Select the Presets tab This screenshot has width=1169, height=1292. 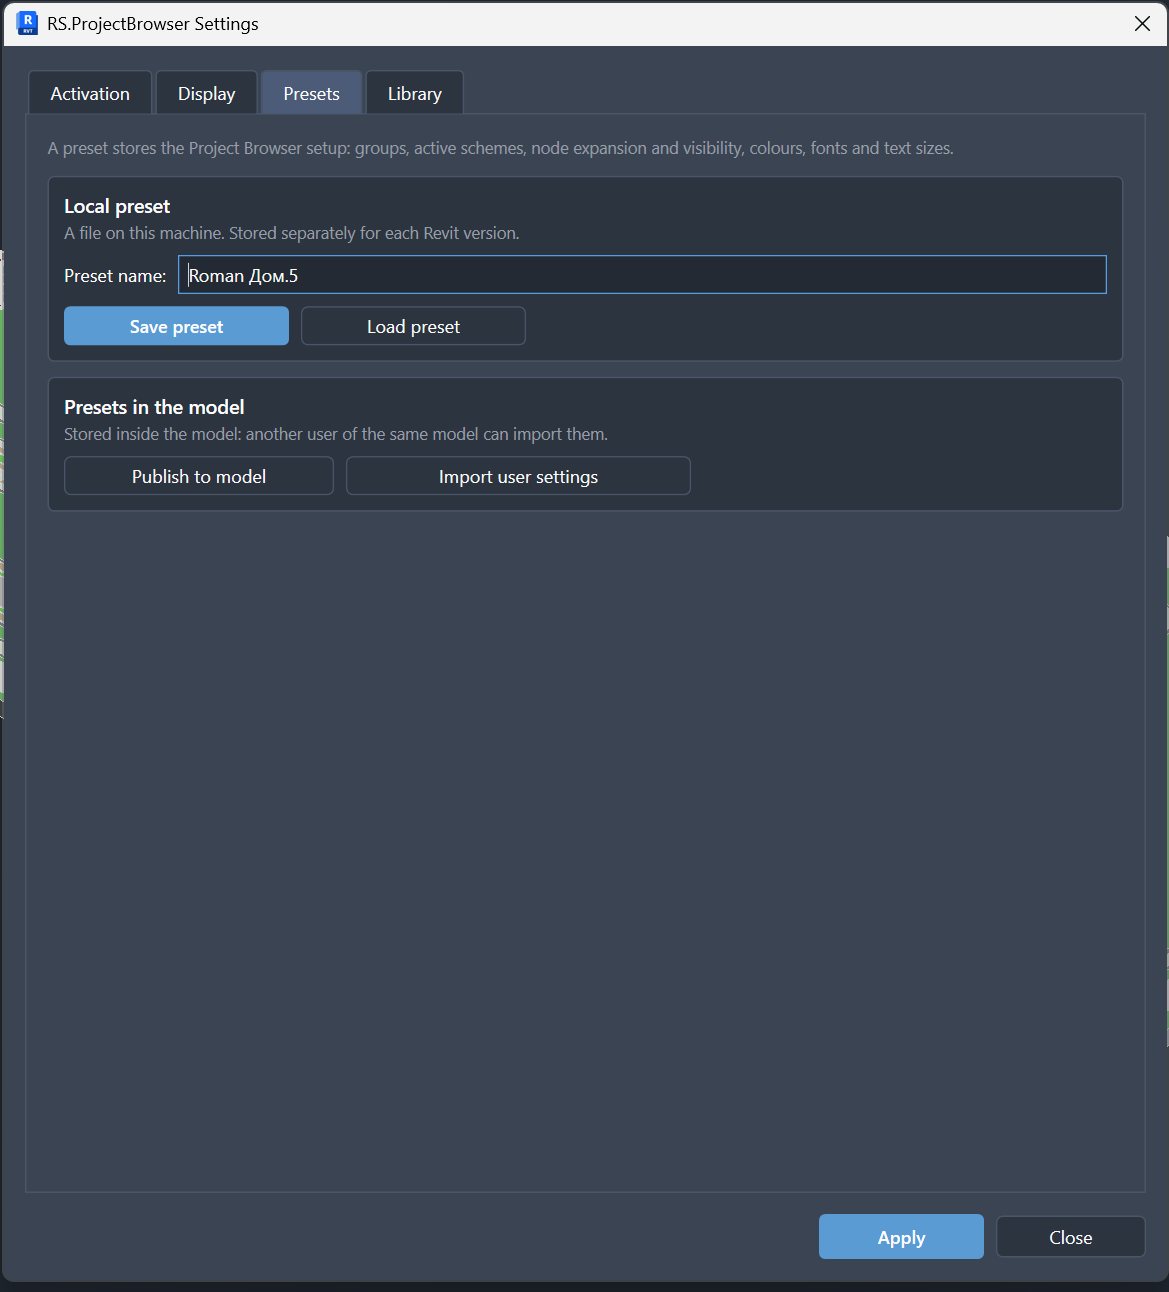tap(311, 93)
